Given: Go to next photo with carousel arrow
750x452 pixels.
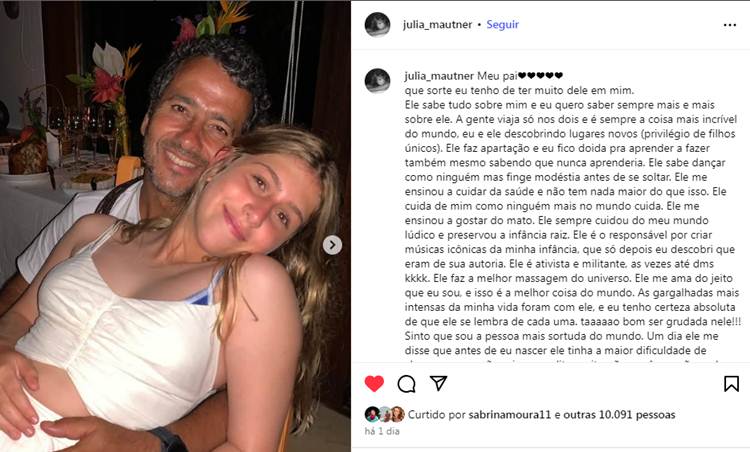Looking at the screenshot, I should [x=332, y=245].
